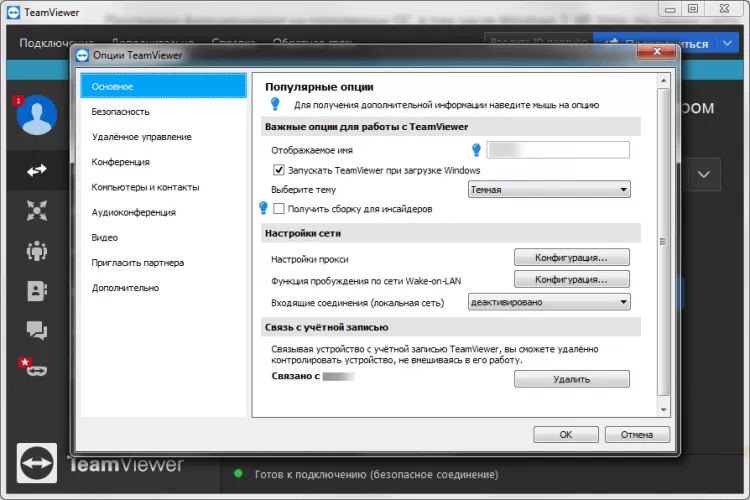The image size is (750, 500).
Task: Open the Подключение menu in main window
Action: tap(56, 43)
